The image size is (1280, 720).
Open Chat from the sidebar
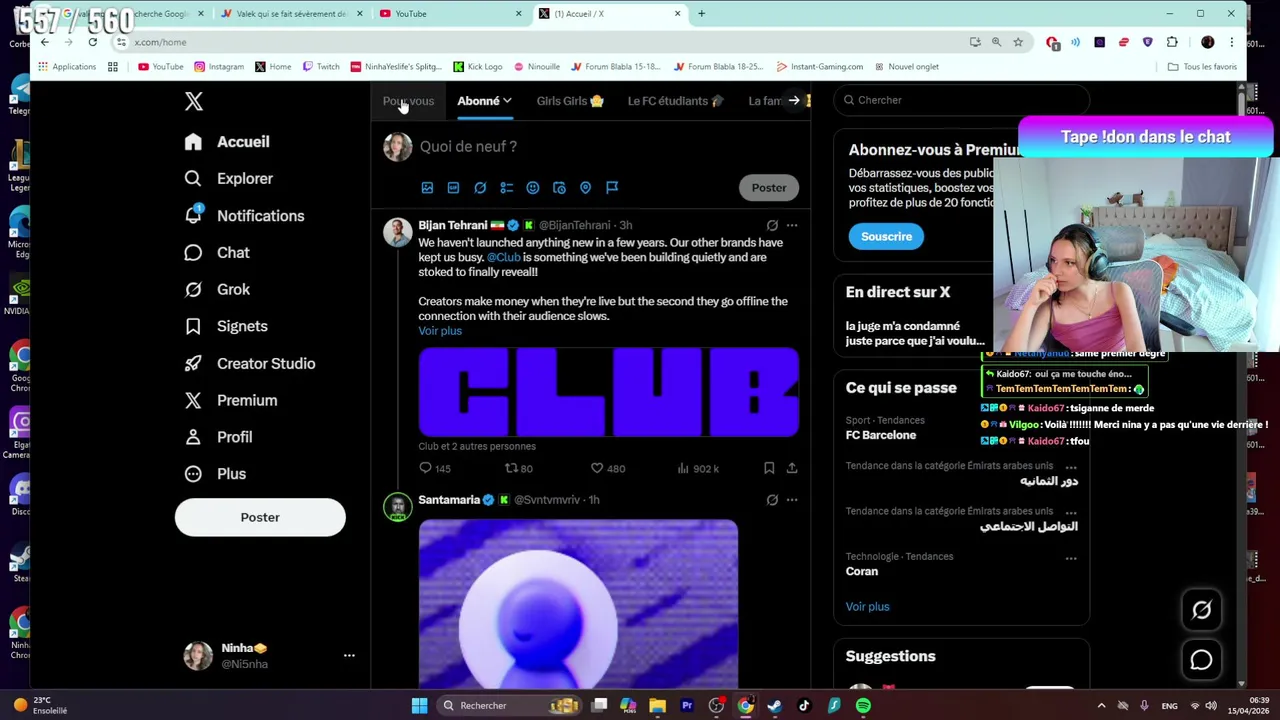pyautogui.click(x=216, y=253)
